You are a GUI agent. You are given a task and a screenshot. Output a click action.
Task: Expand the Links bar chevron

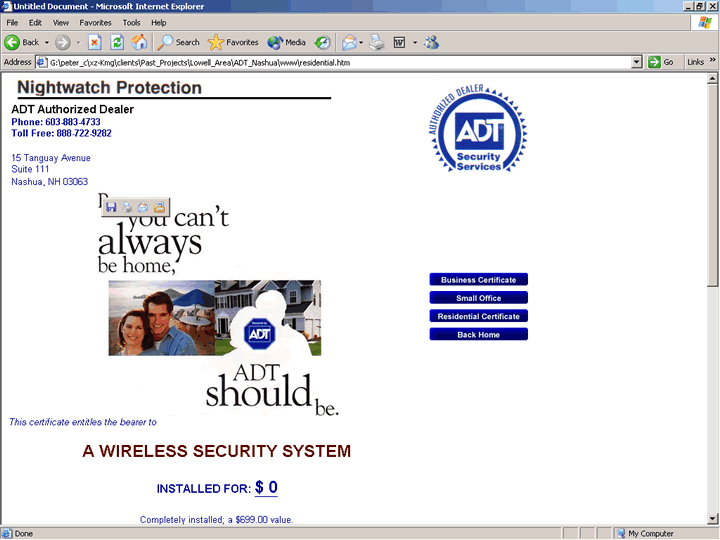(712, 60)
